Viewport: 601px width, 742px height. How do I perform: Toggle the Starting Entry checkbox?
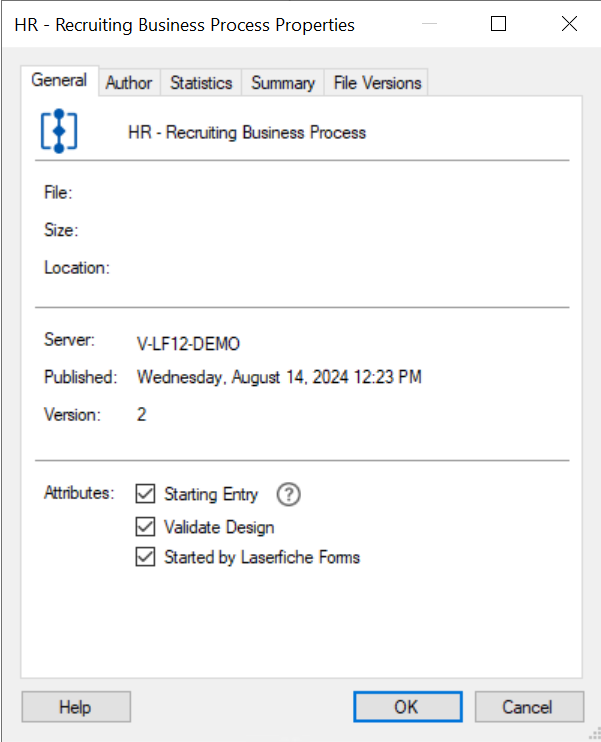tap(146, 494)
